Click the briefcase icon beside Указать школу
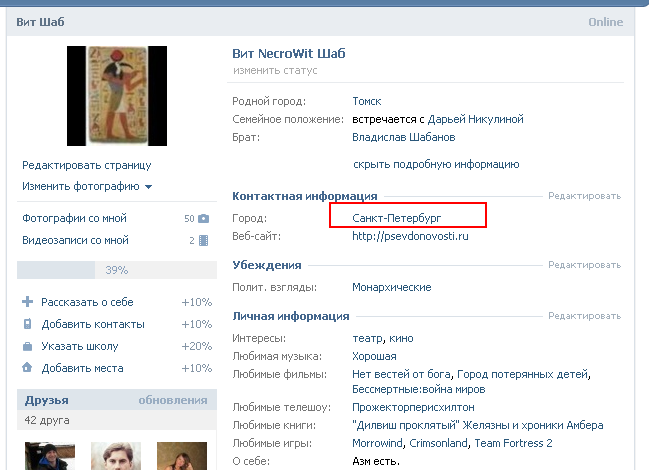 coord(27,346)
